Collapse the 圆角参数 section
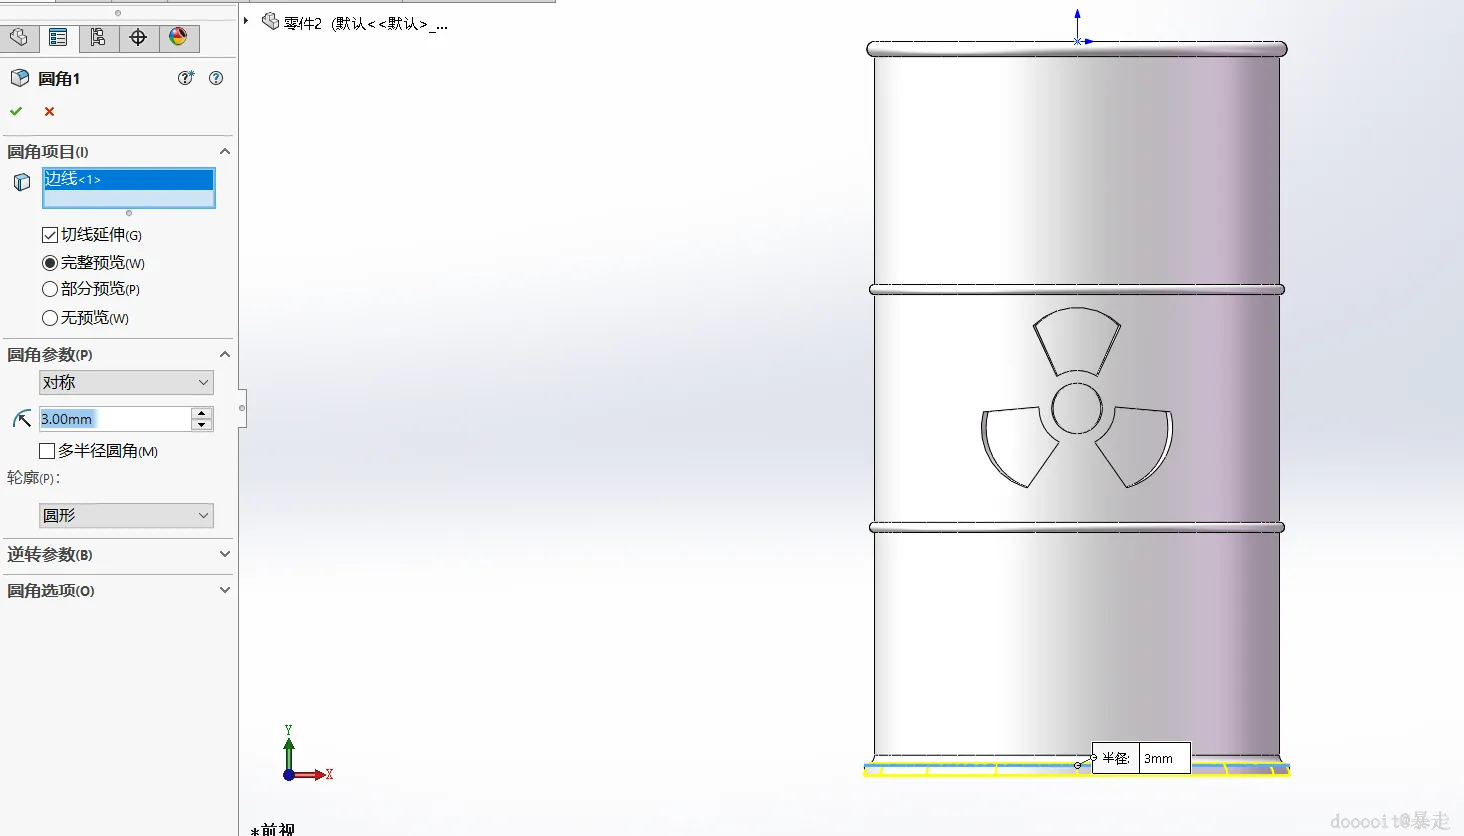Viewport: 1464px width, 836px height. 225,355
